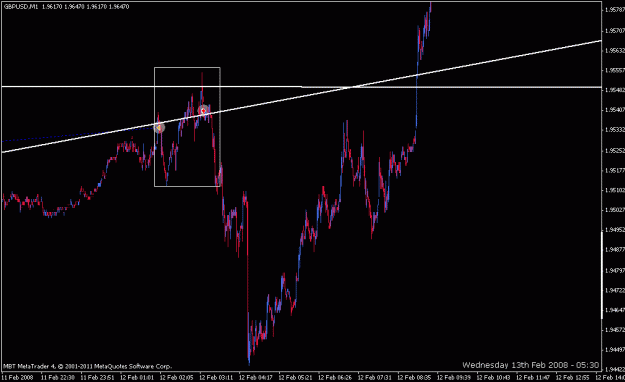Click the '12 Feb 11:47' time axis label

tap(533, 377)
